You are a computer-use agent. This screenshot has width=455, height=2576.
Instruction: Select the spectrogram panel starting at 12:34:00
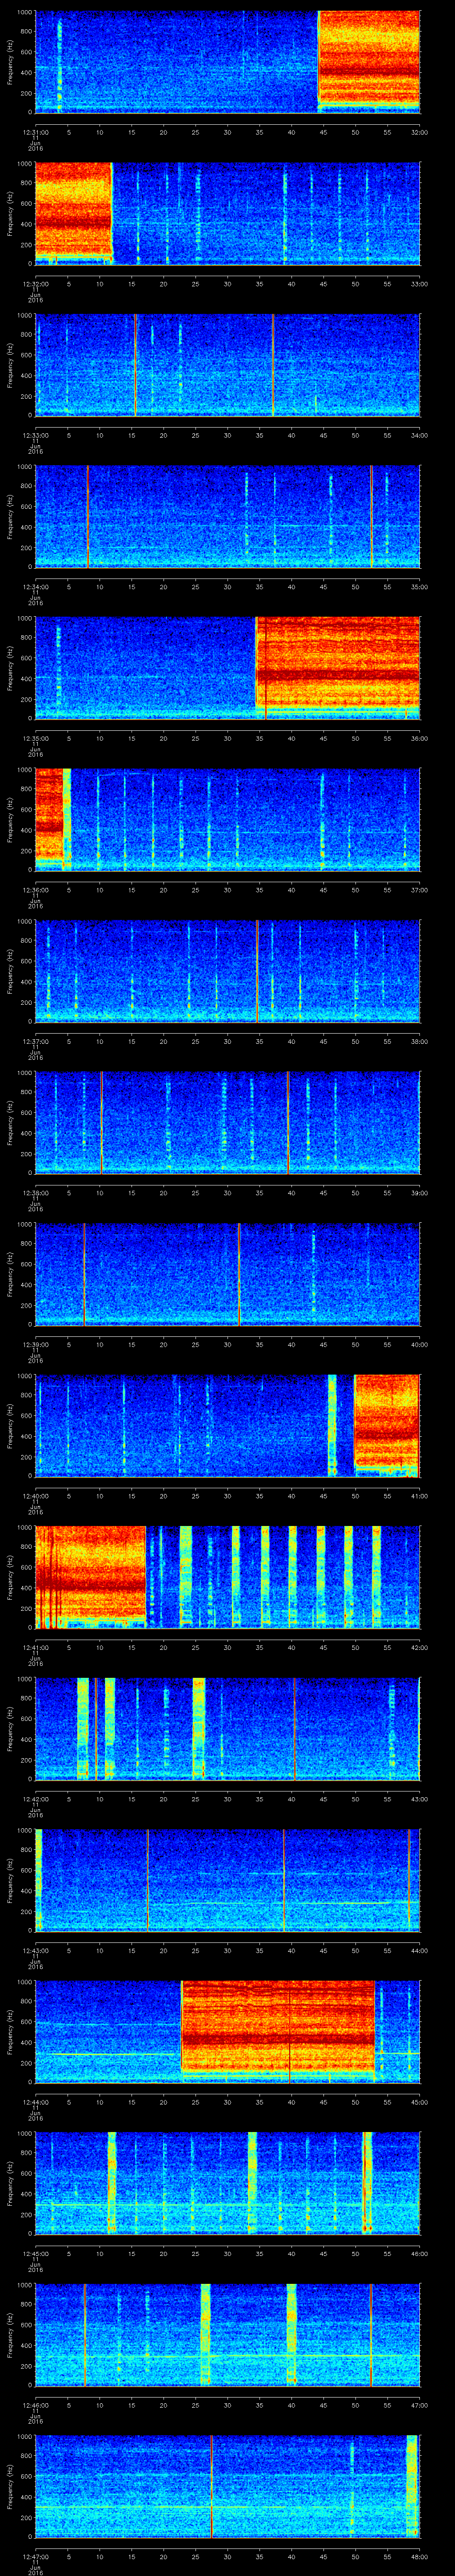pyautogui.click(x=227, y=516)
